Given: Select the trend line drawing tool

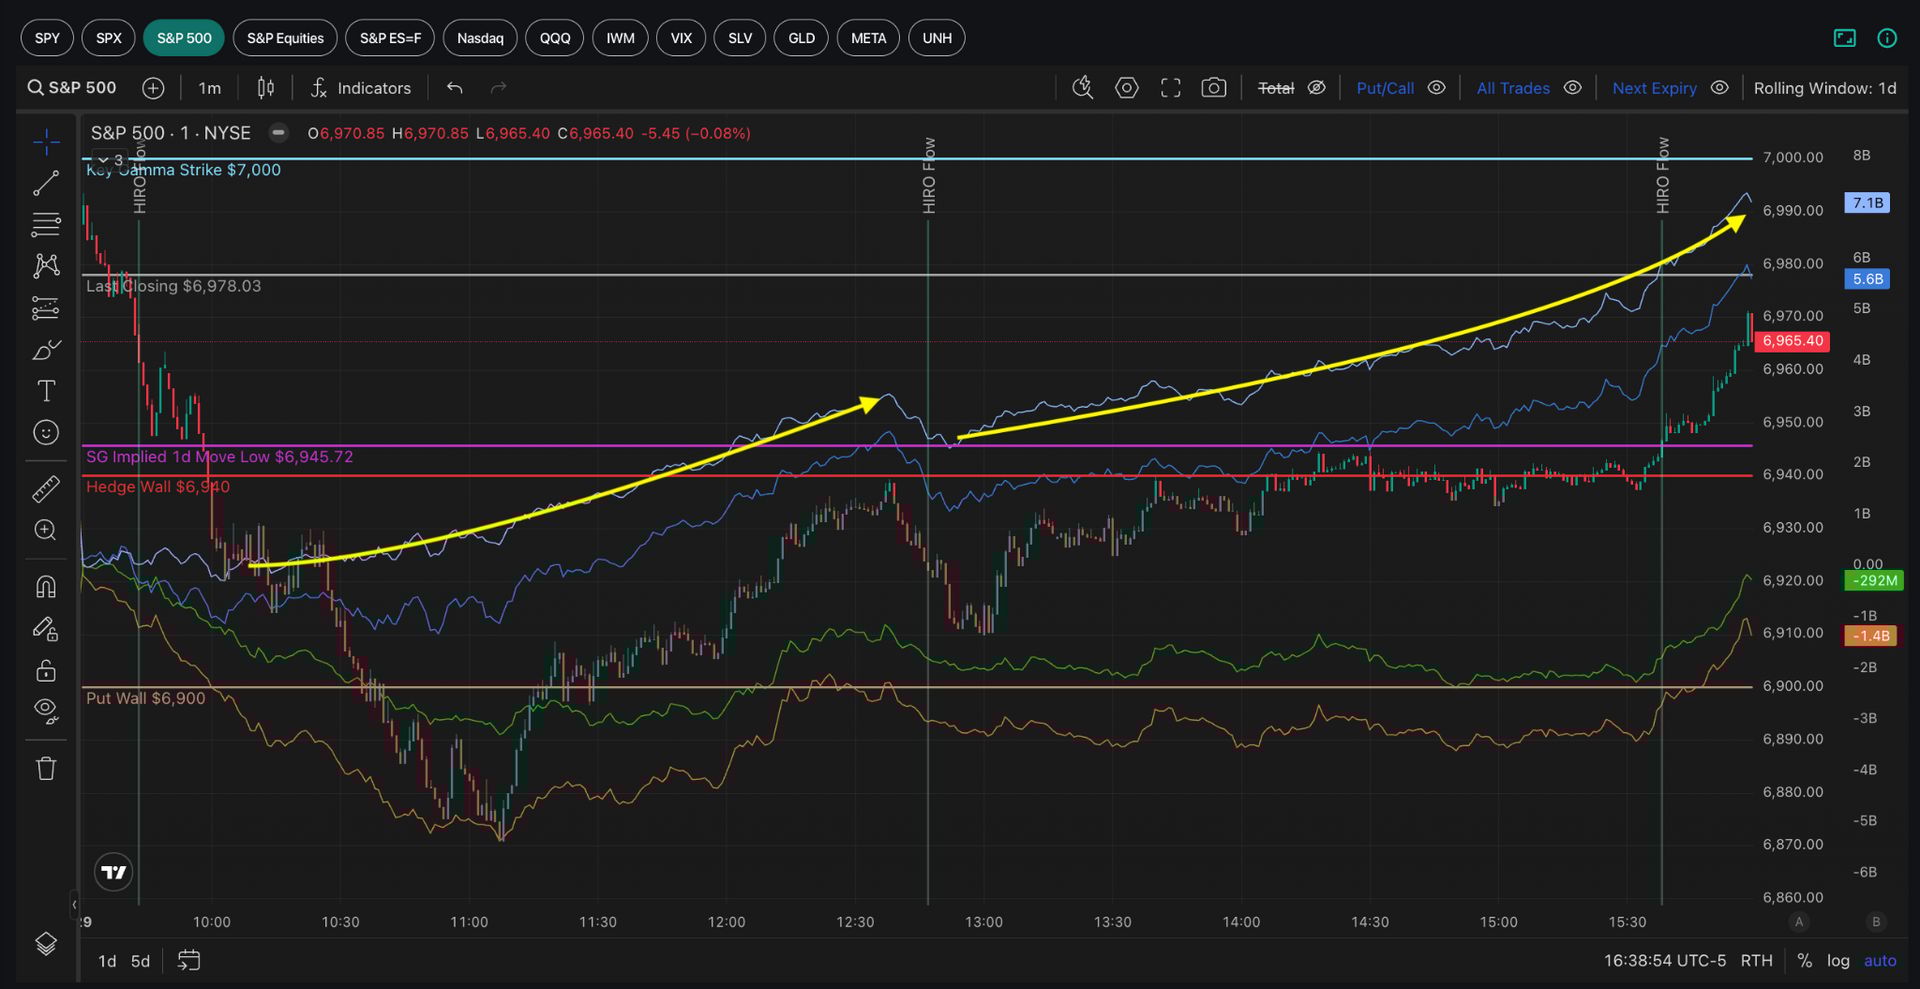Looking at the screenshot, I should (46, 184).
